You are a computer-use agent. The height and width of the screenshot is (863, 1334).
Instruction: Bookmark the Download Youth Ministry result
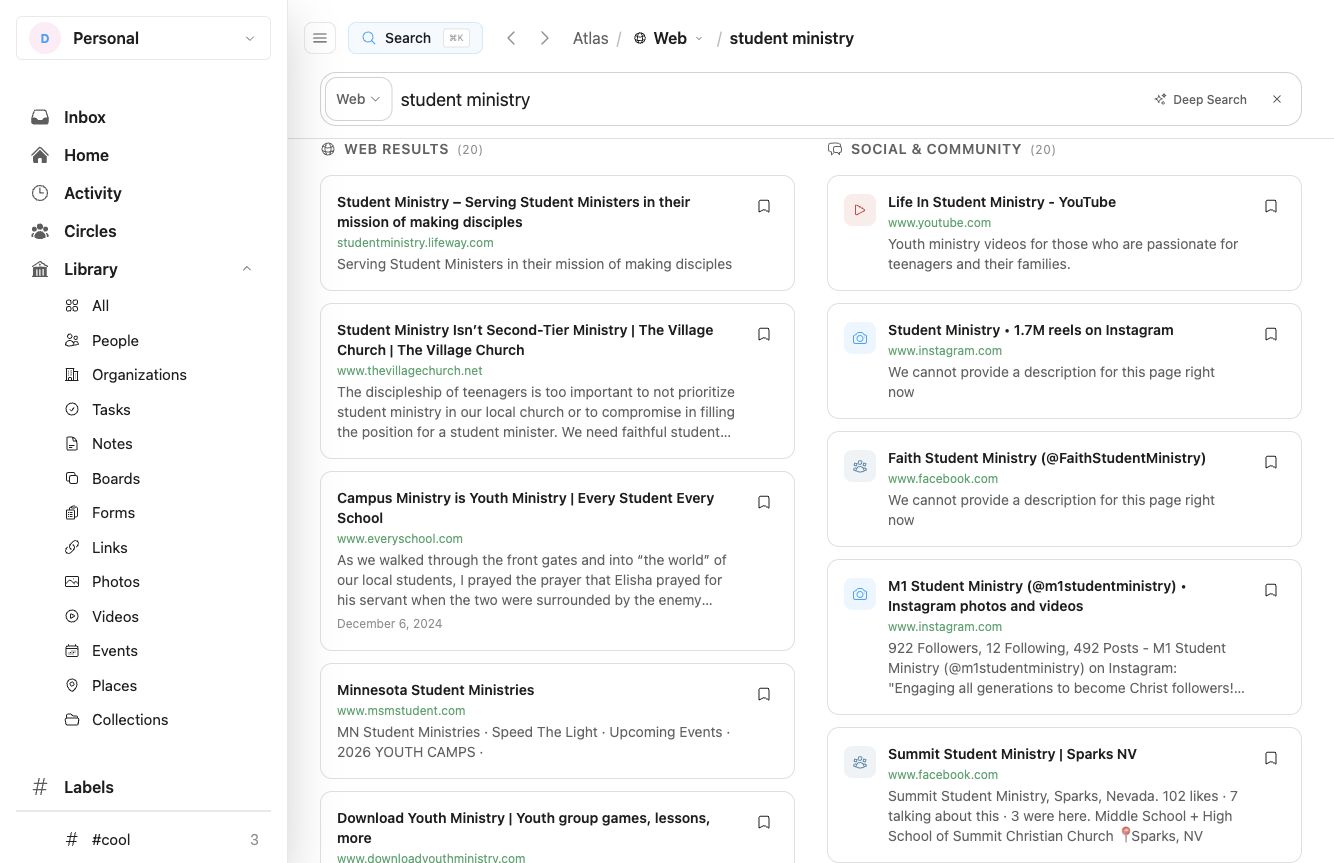[764, 822]
